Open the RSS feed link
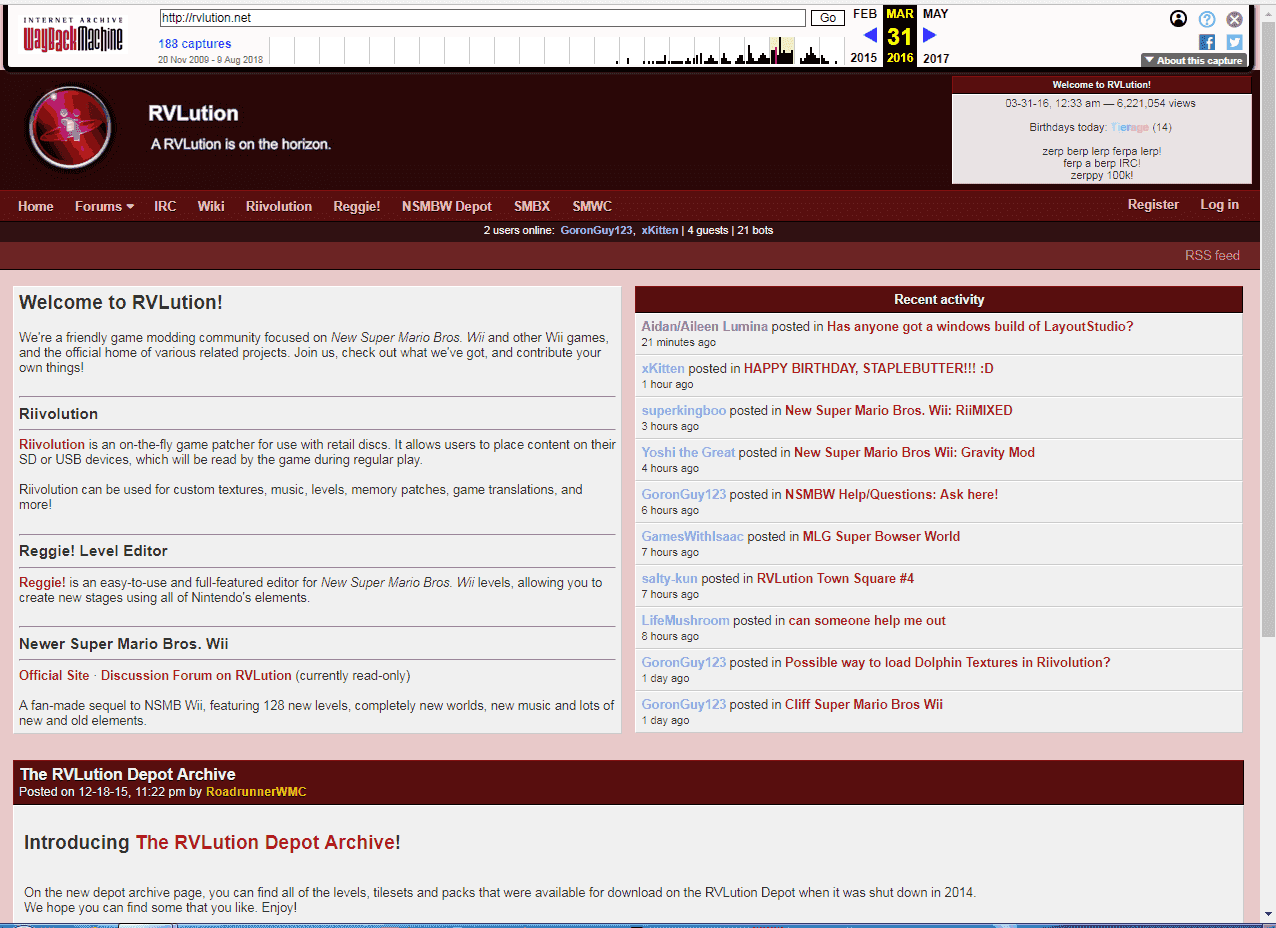The image size is (1276, 928). [x=1212, y=255]
